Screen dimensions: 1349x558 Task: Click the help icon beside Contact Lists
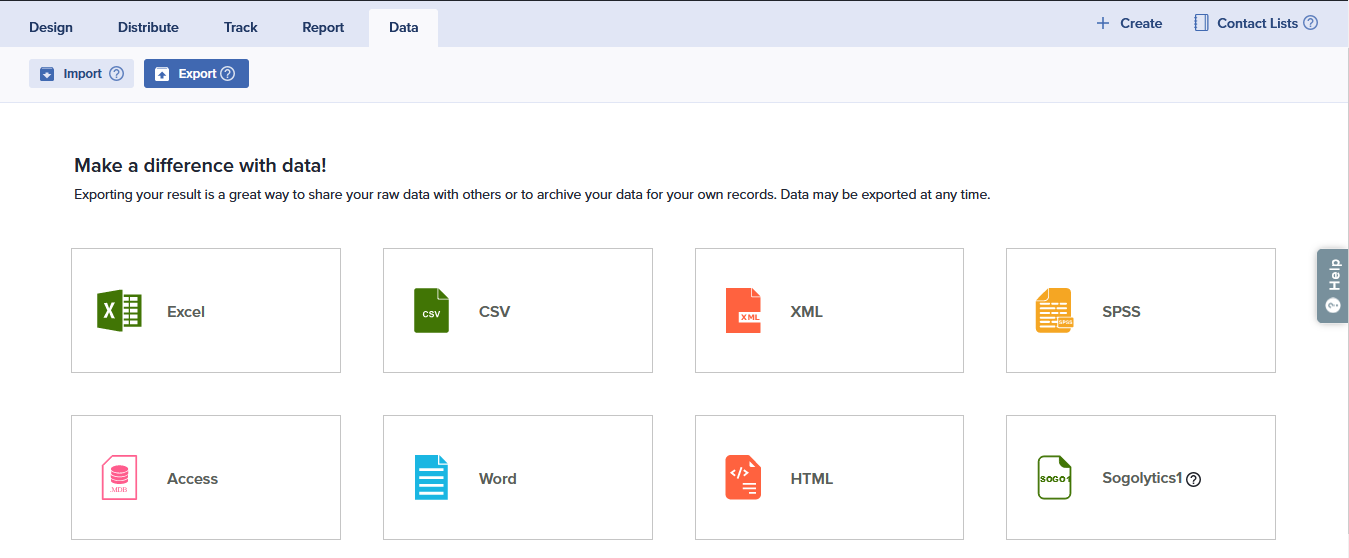tap(1310, 23)
